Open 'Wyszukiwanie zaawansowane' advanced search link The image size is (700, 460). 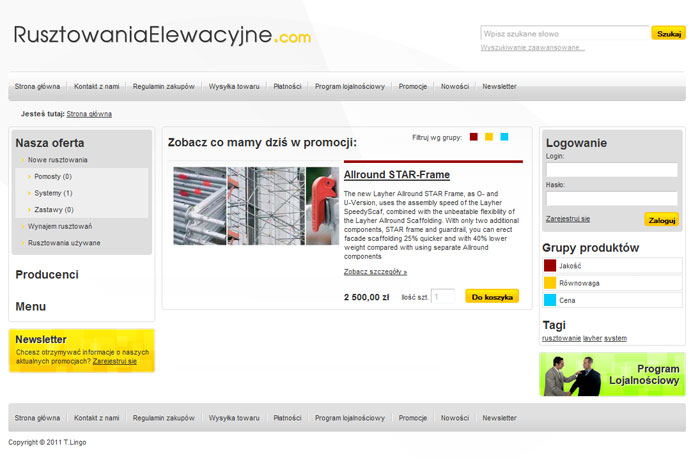(532, 48)
